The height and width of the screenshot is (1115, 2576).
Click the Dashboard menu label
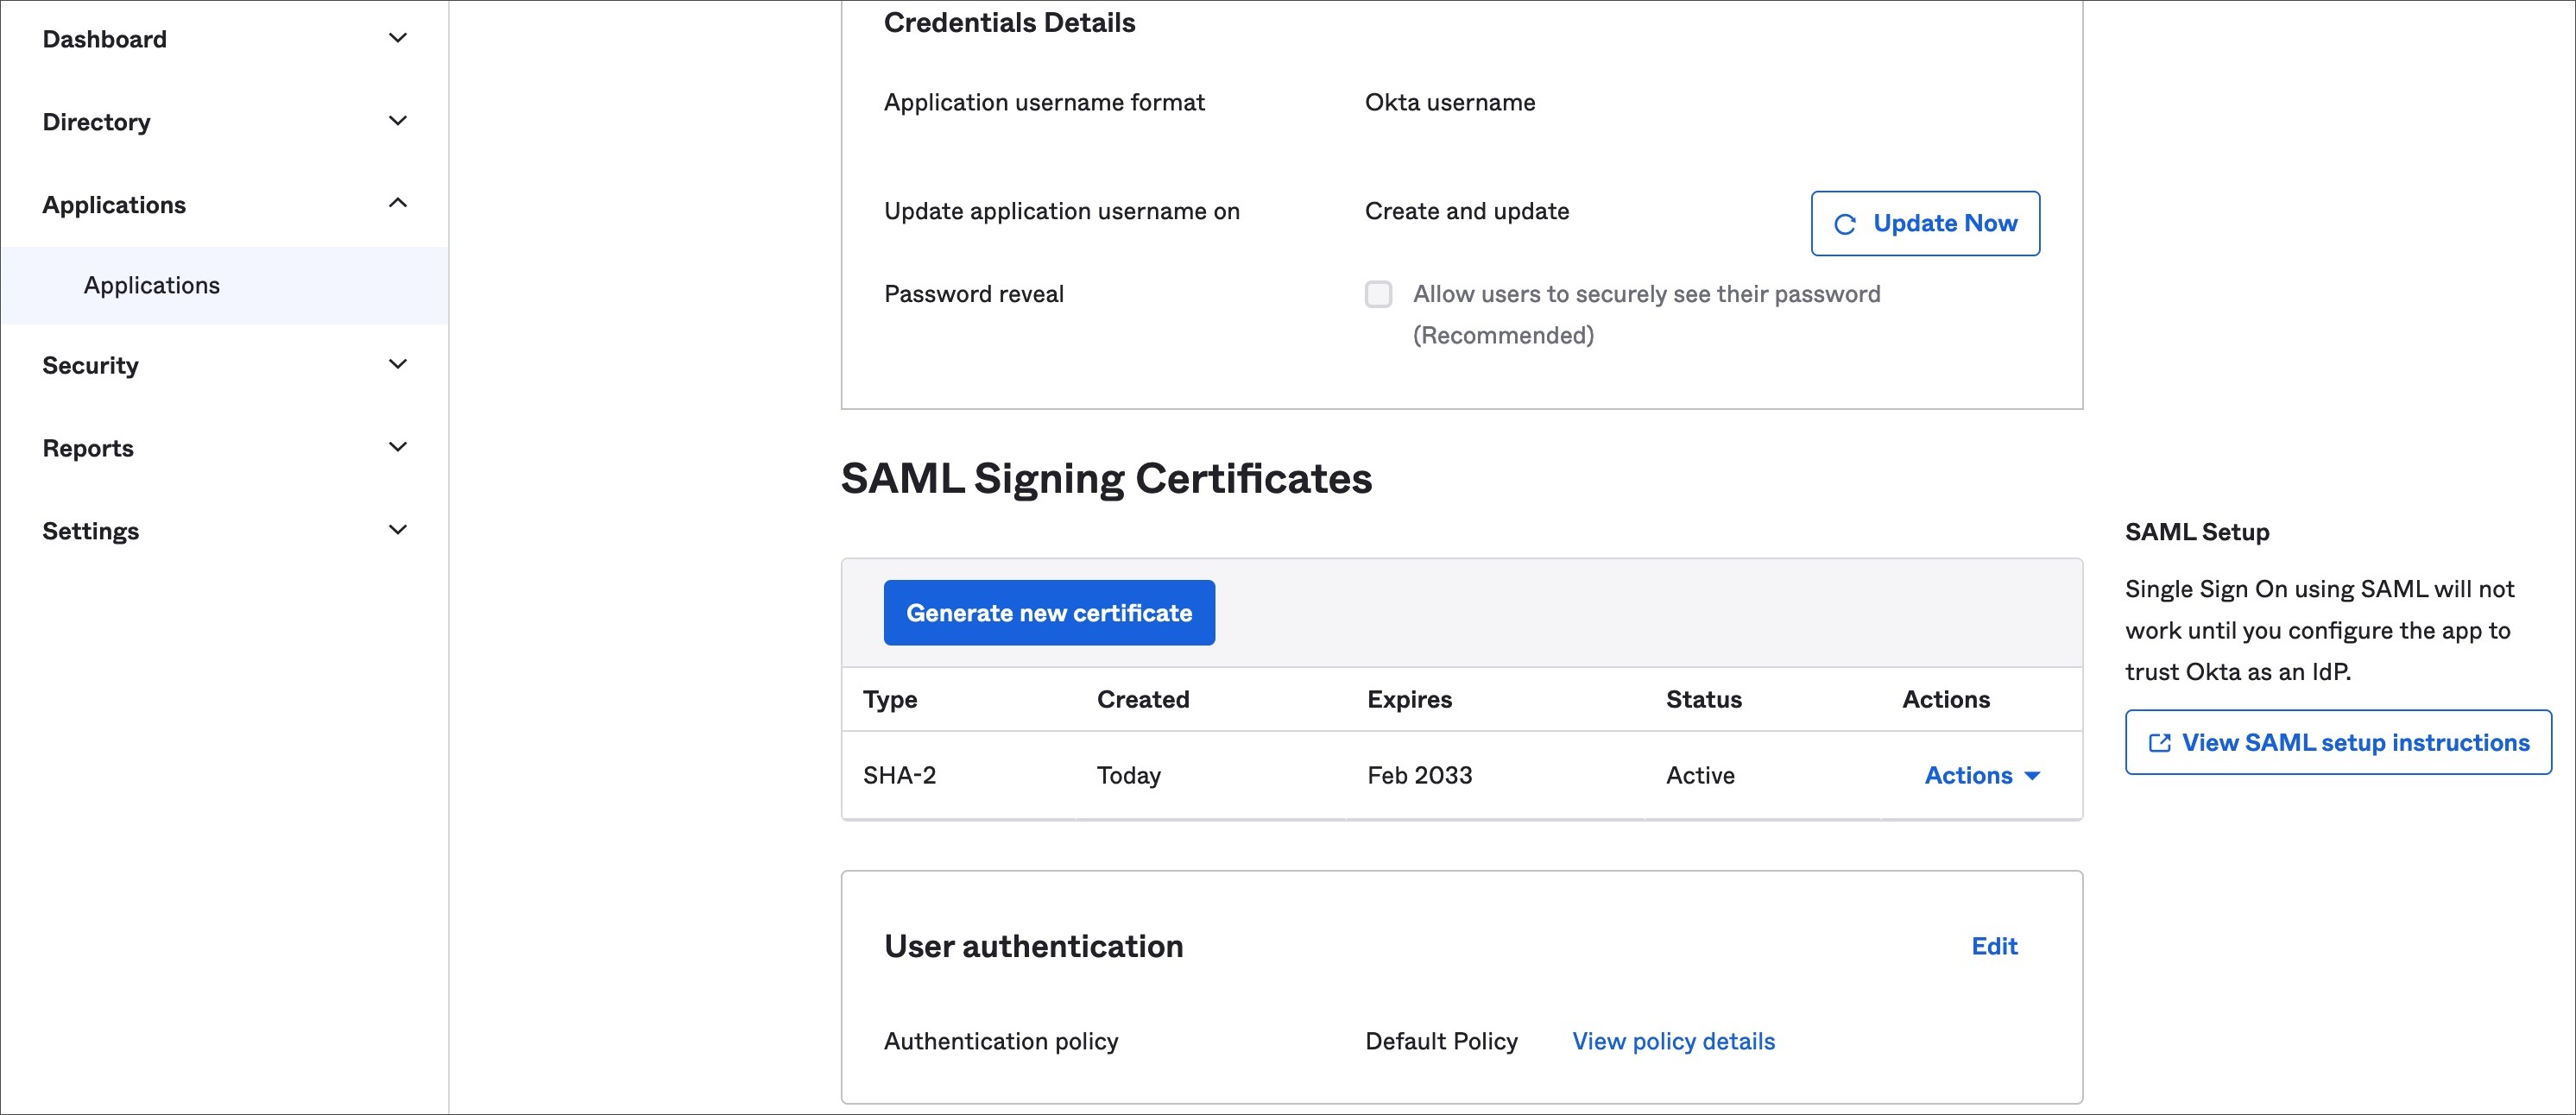105,39
